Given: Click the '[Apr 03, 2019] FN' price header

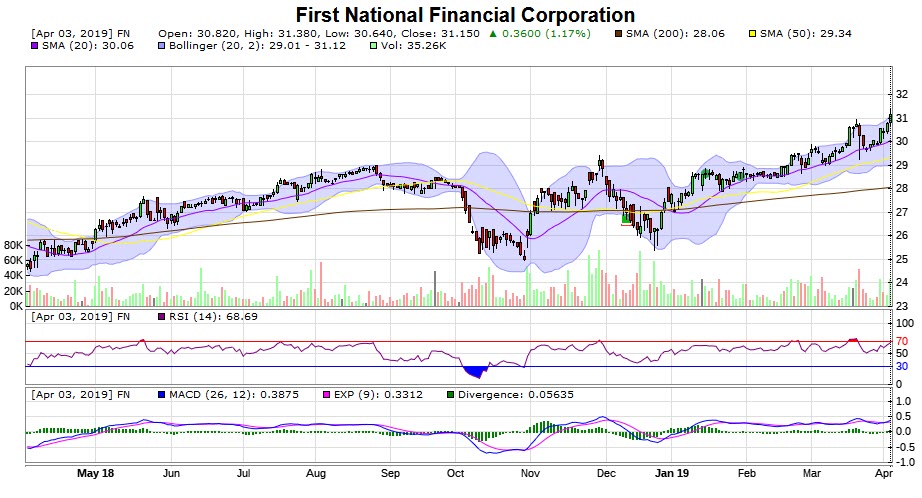Looking at the screenshot, I should coord(81,34).
